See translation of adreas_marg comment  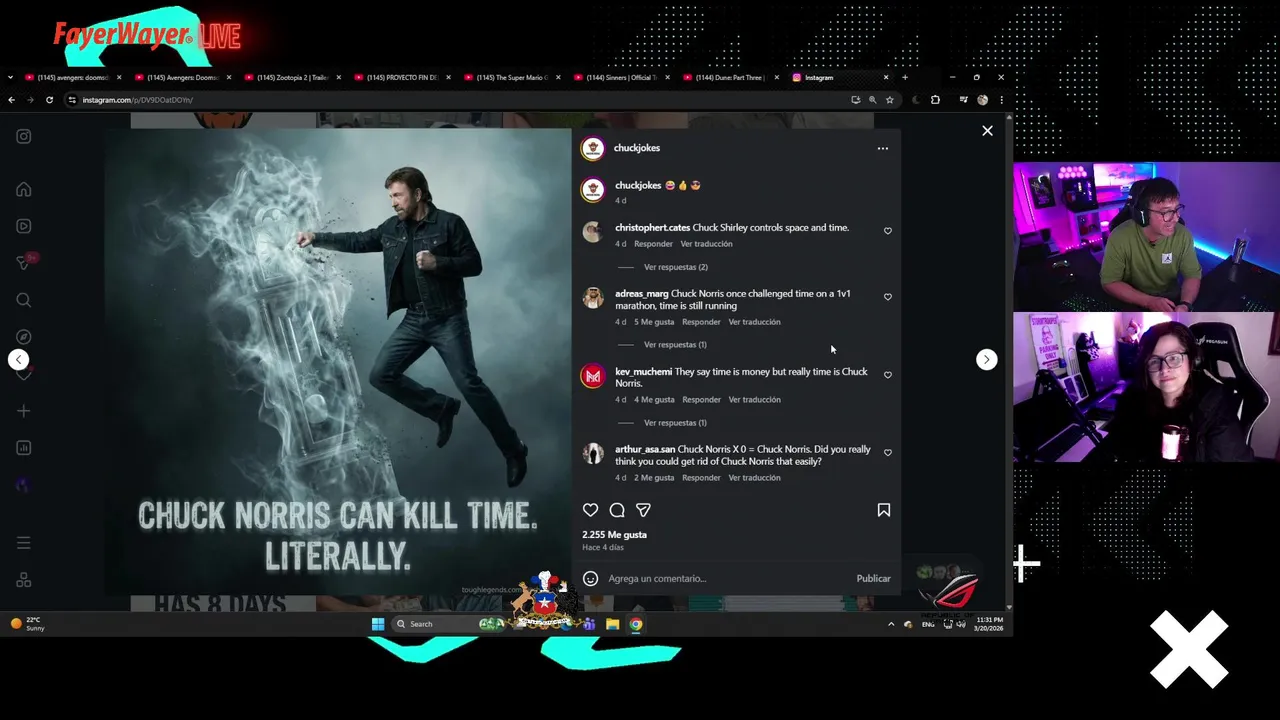pos(754,322)
